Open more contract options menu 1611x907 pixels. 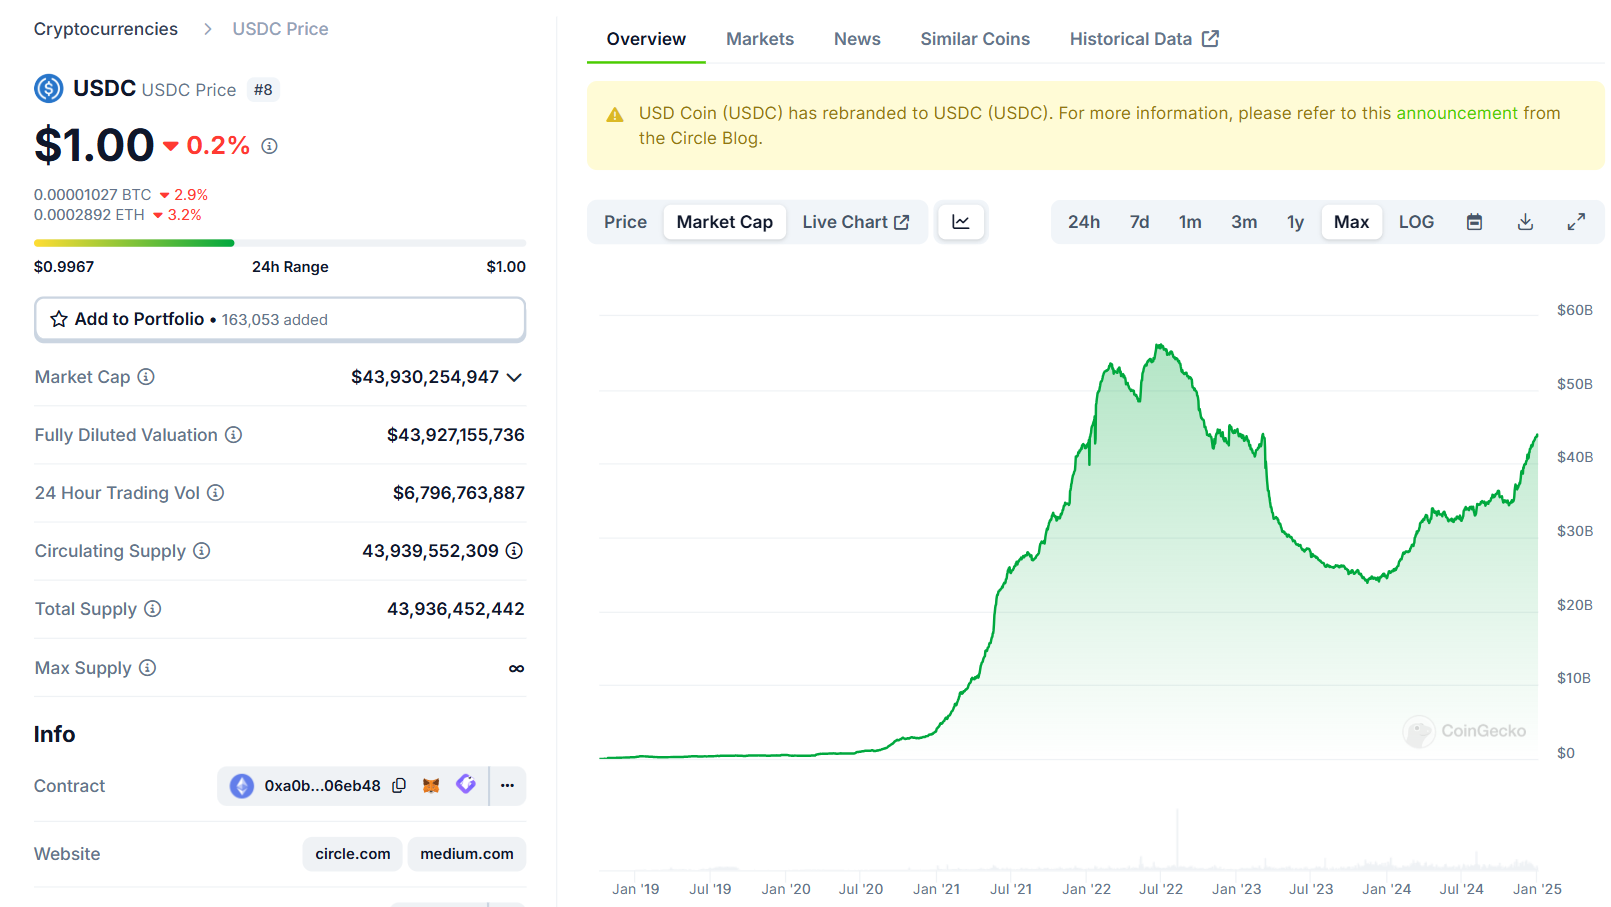[508, 786]
